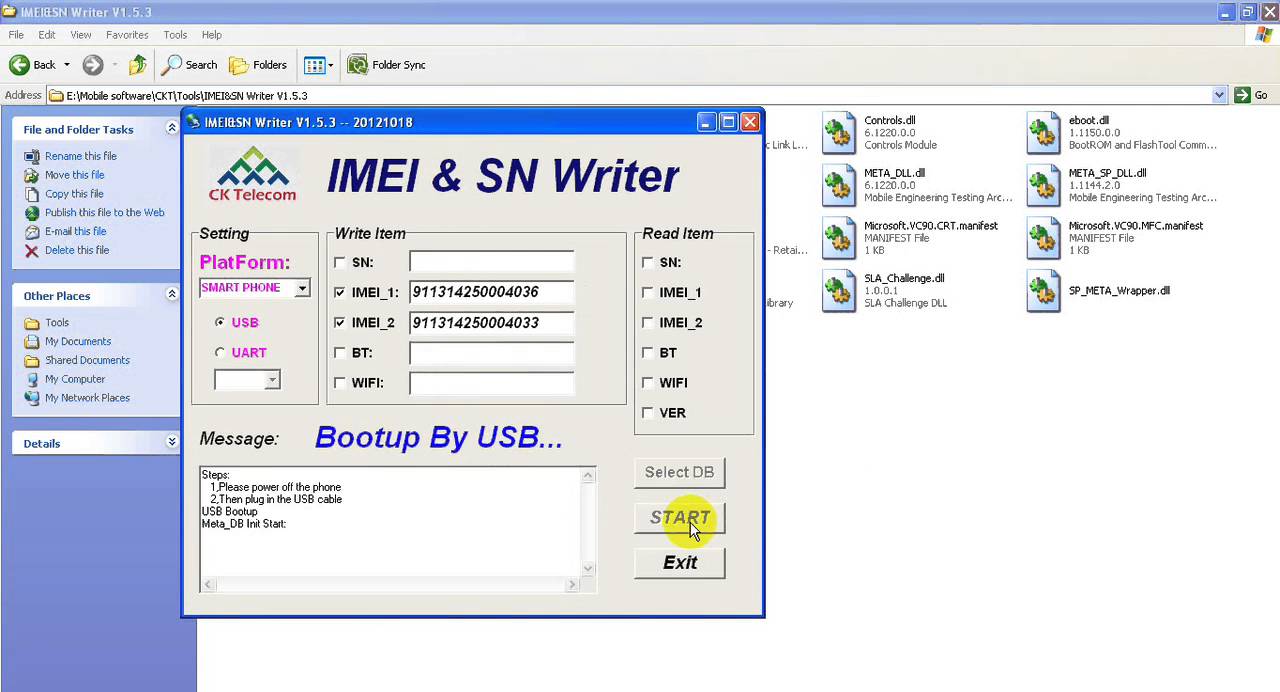The height and width of the screenshot is (692, 1280).
Task: Check the IMEI_2 read item checkbox
Action: (x=648, y=322)
